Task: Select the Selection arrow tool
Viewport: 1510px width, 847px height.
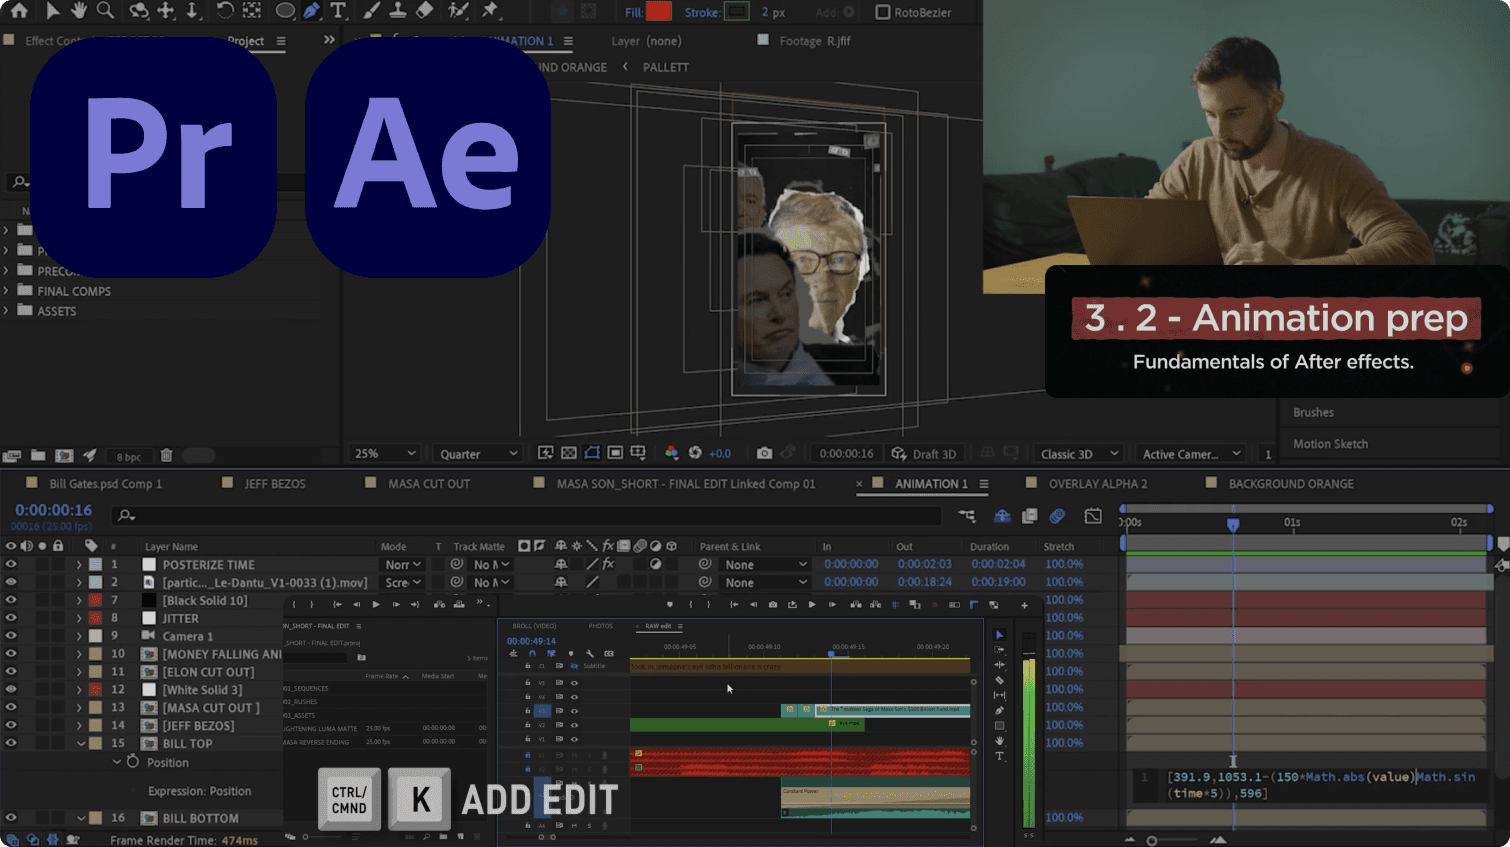Action: pos(52,11)
